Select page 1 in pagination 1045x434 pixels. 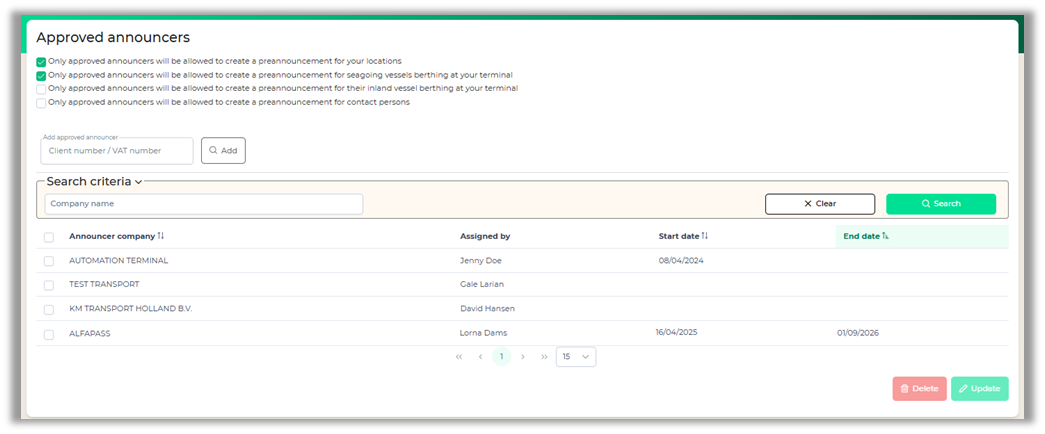point(501,357)
